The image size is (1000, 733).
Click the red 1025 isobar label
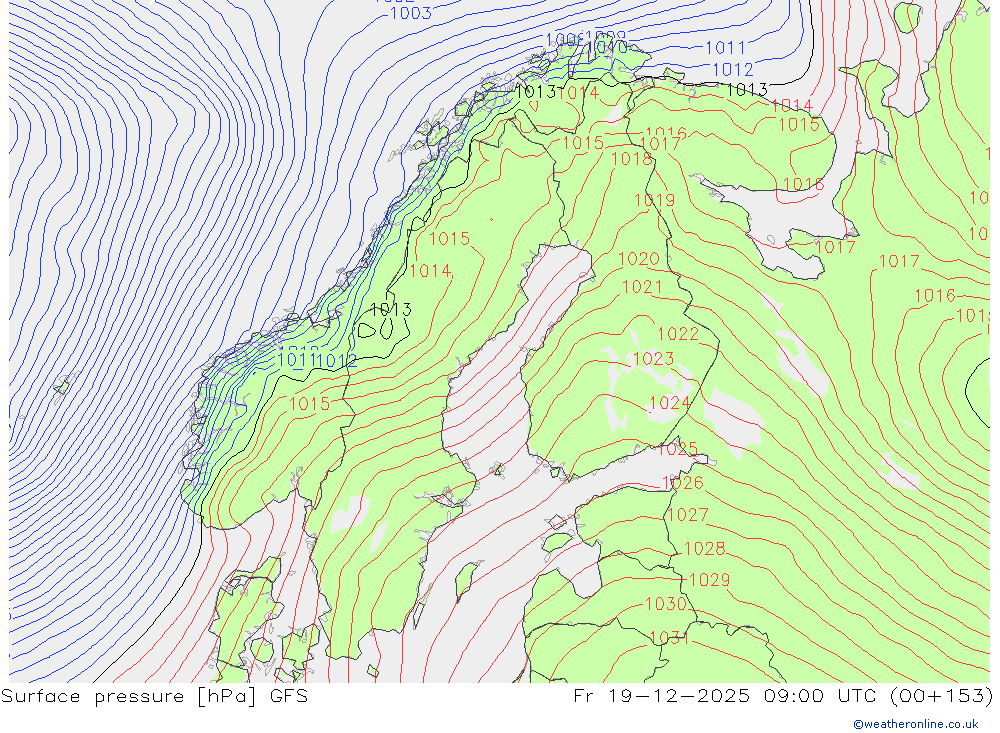click(x=677, y=448)
